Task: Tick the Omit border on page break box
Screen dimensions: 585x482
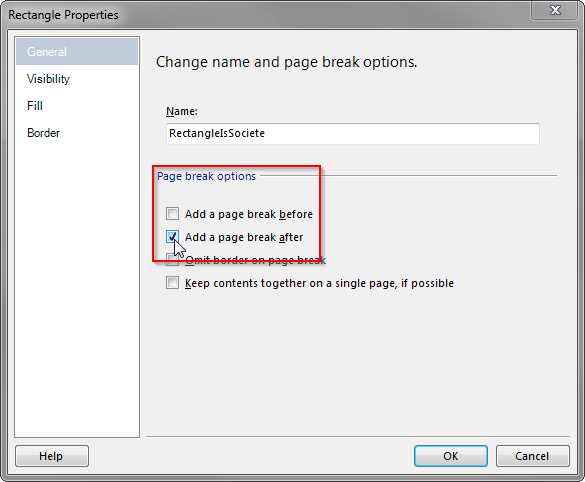Action: click(172, 260)
